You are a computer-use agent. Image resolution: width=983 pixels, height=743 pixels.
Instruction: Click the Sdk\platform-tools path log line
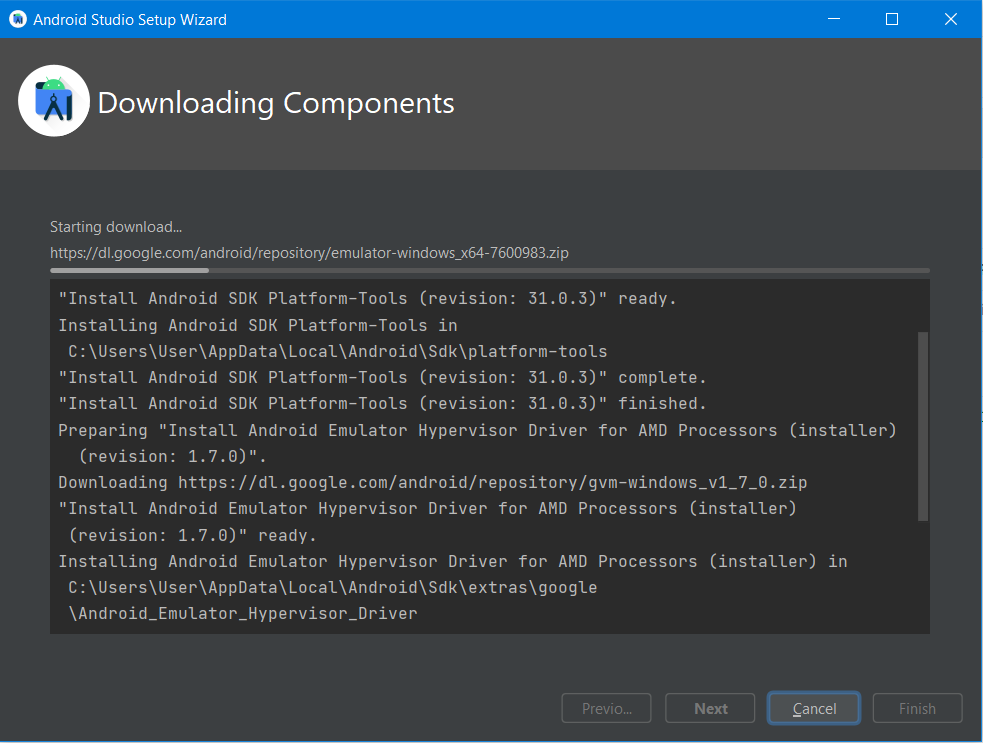coord(337,351)
